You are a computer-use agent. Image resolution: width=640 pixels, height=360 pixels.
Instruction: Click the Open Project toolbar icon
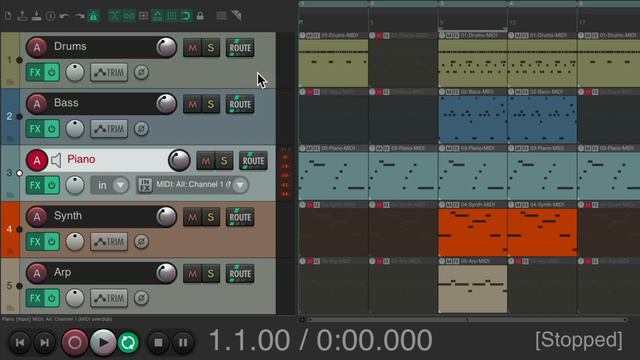(x=22, y=16)
